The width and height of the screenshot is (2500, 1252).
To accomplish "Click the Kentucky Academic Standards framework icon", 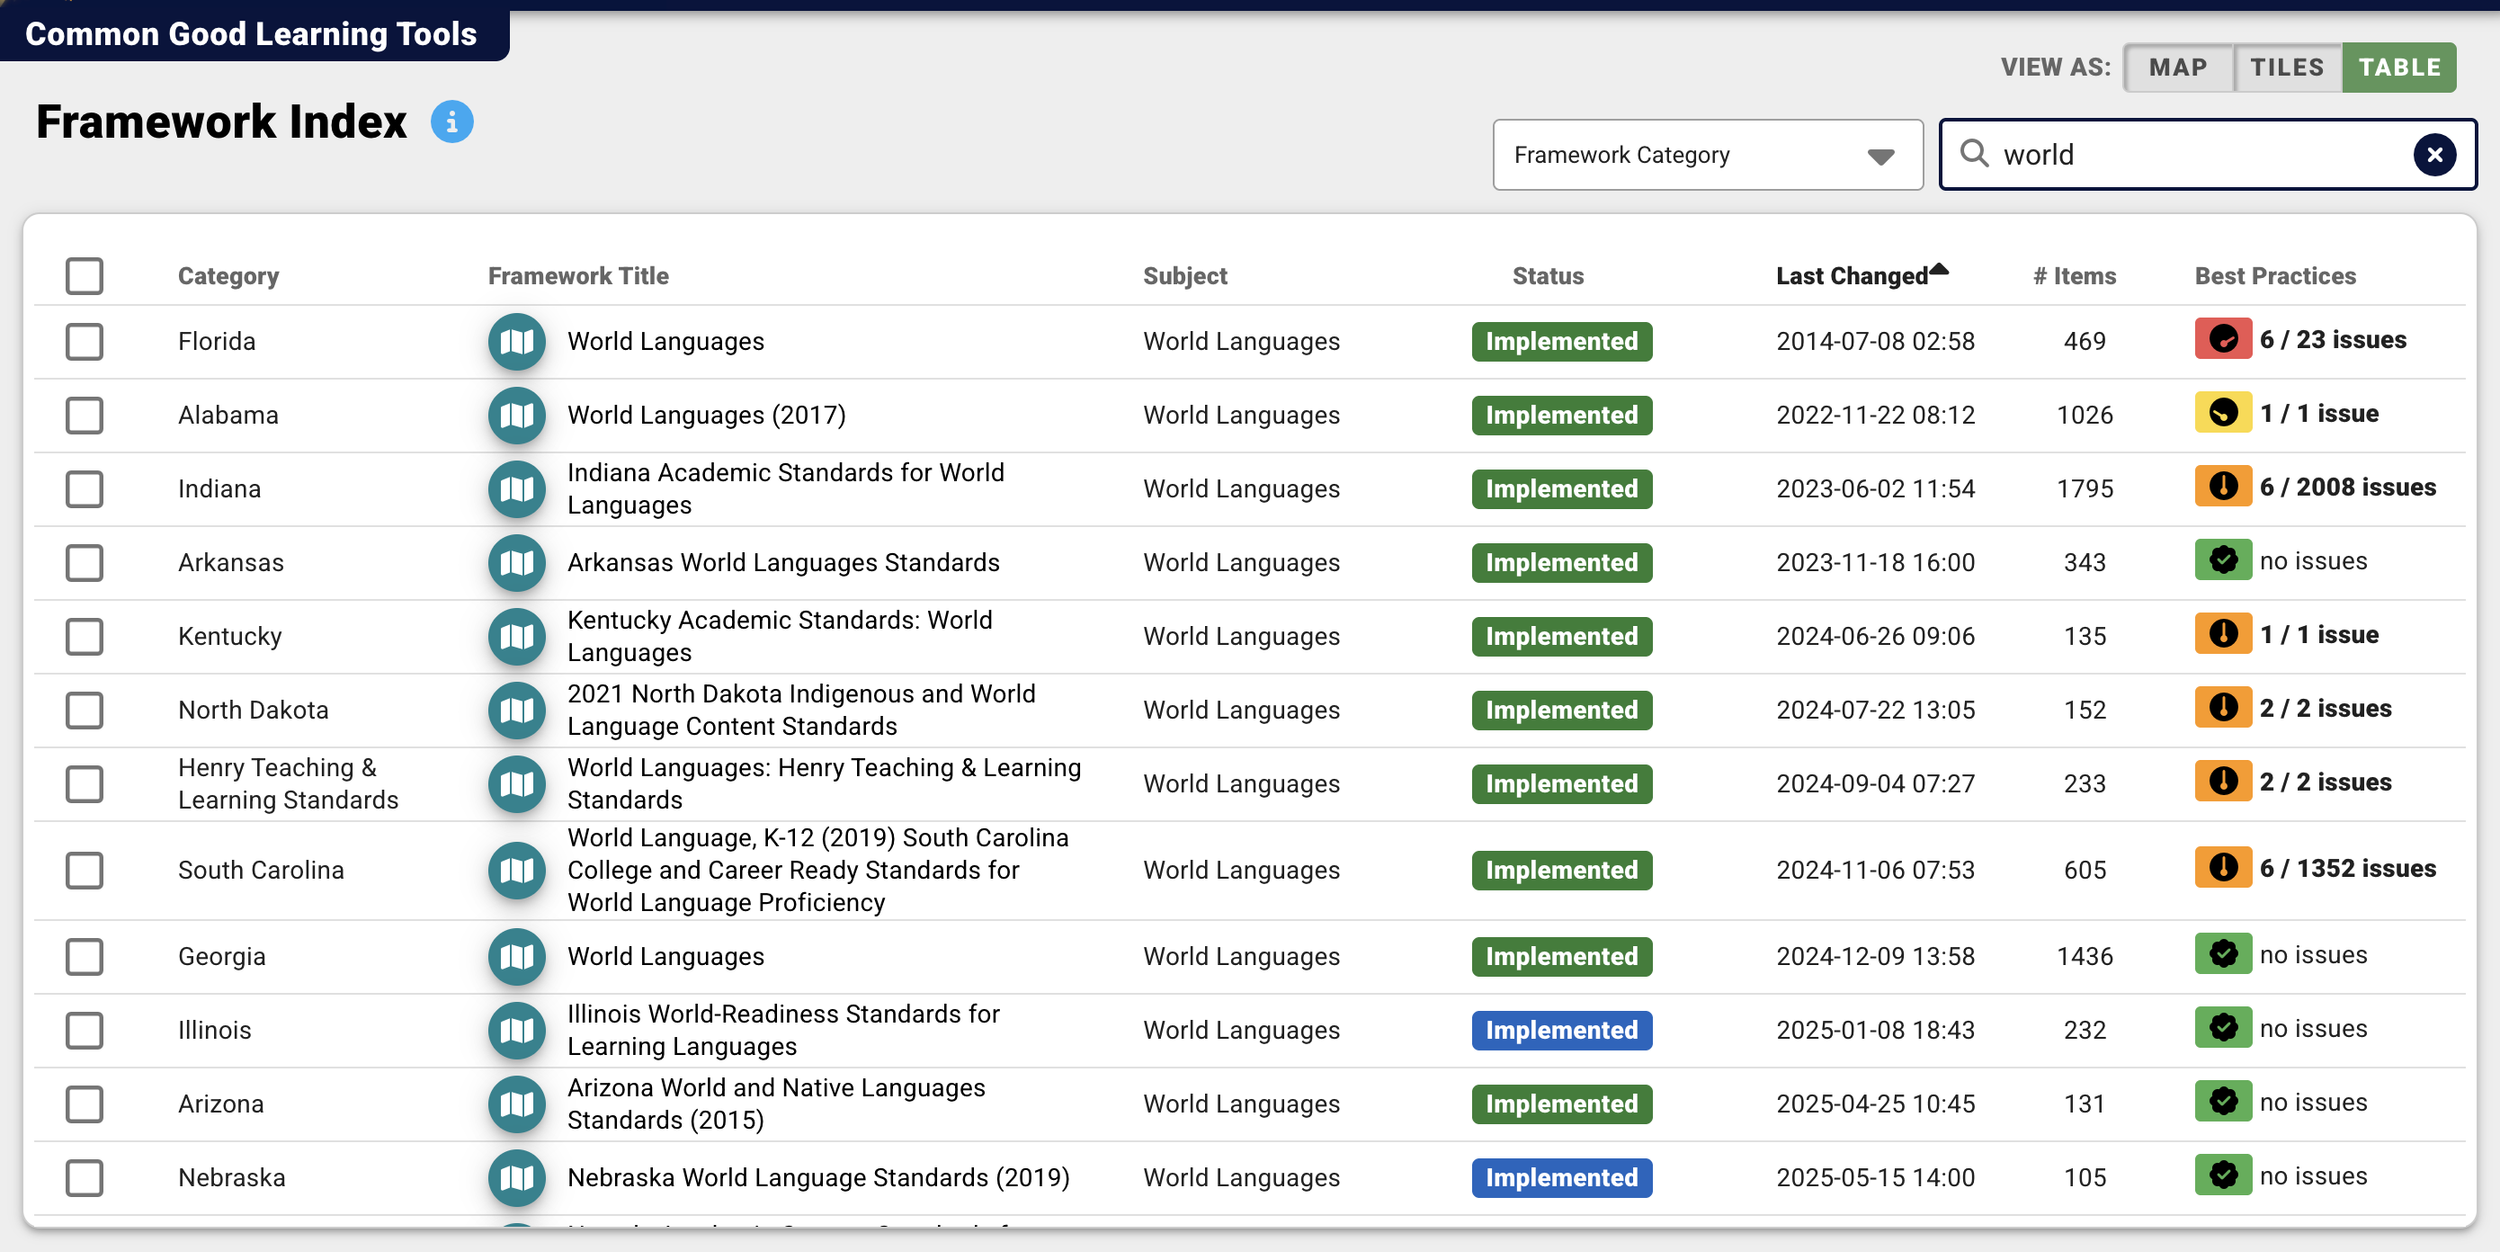I will point(517,637).
